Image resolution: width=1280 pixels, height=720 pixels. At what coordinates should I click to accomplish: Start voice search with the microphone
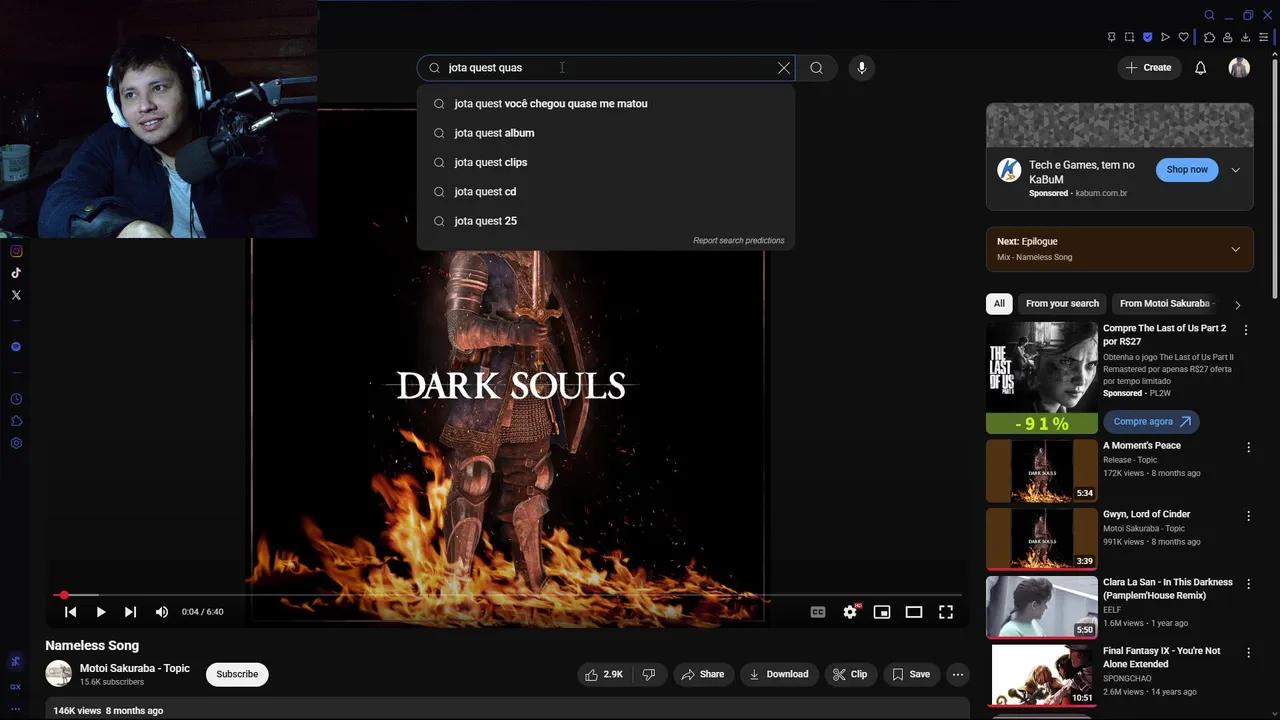point(862,68)
